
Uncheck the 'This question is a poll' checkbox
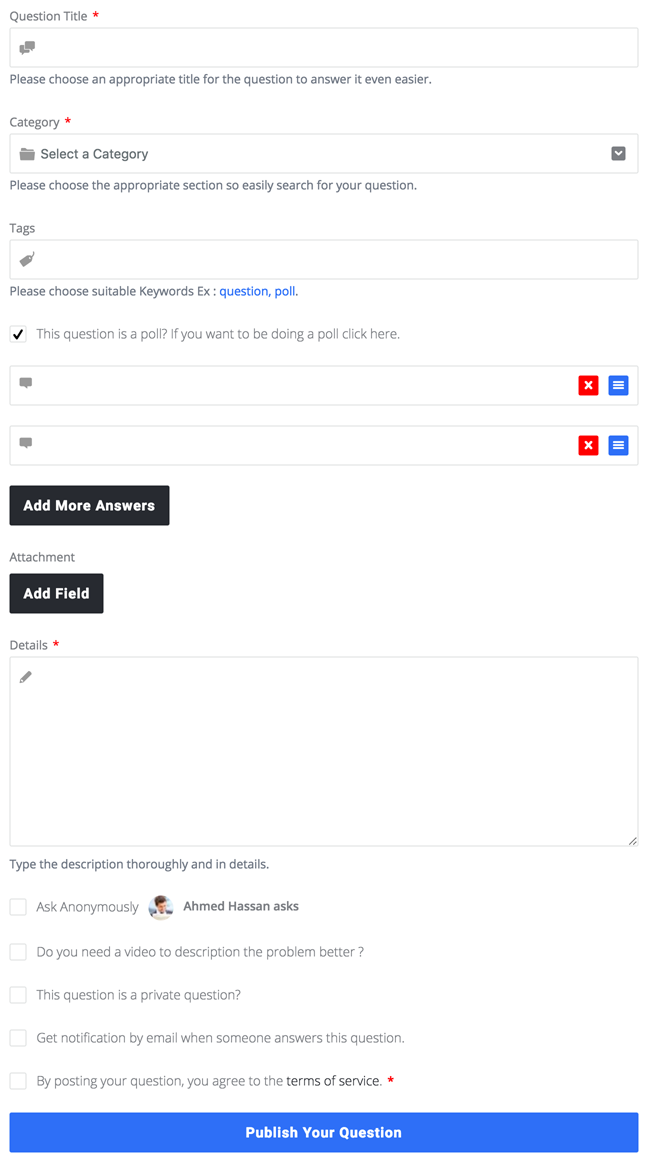(18, 334)
